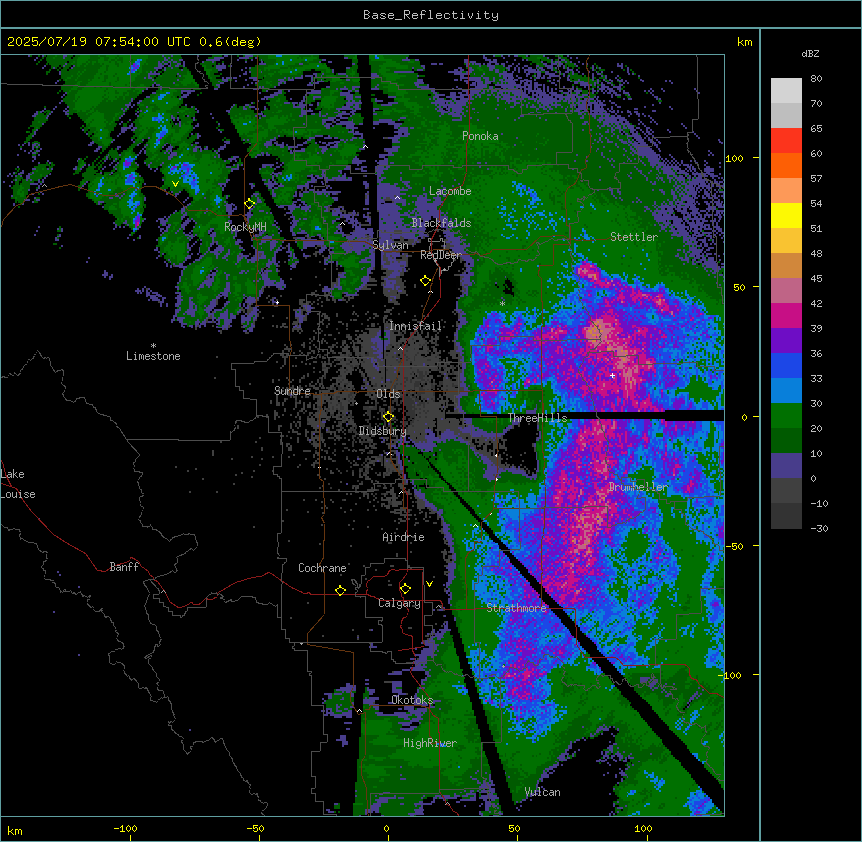Pick the green 20-30 dBZ legend swatch
This screenshot has height=842, width=862.
[x=786, y=416]
